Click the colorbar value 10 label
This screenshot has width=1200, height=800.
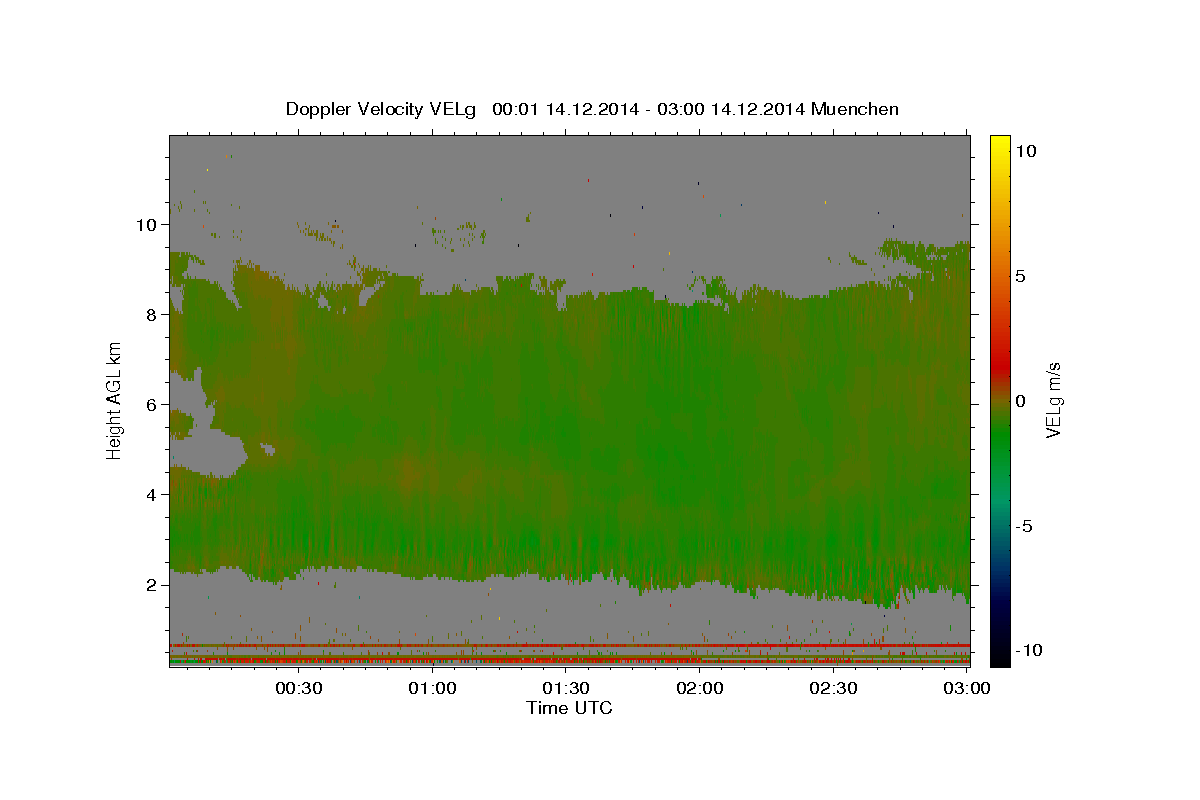pos(1026,151)
